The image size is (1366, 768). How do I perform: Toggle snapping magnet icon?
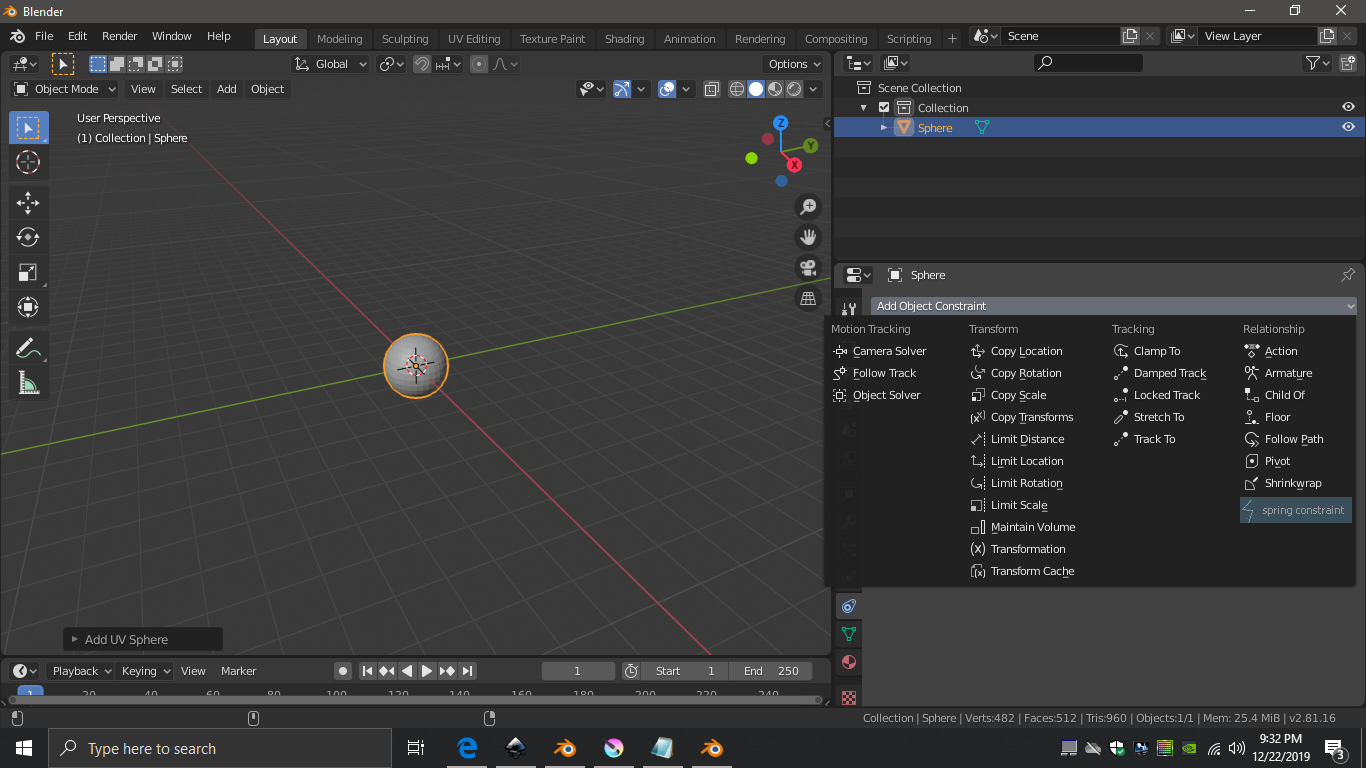click(x=422, y=64)
